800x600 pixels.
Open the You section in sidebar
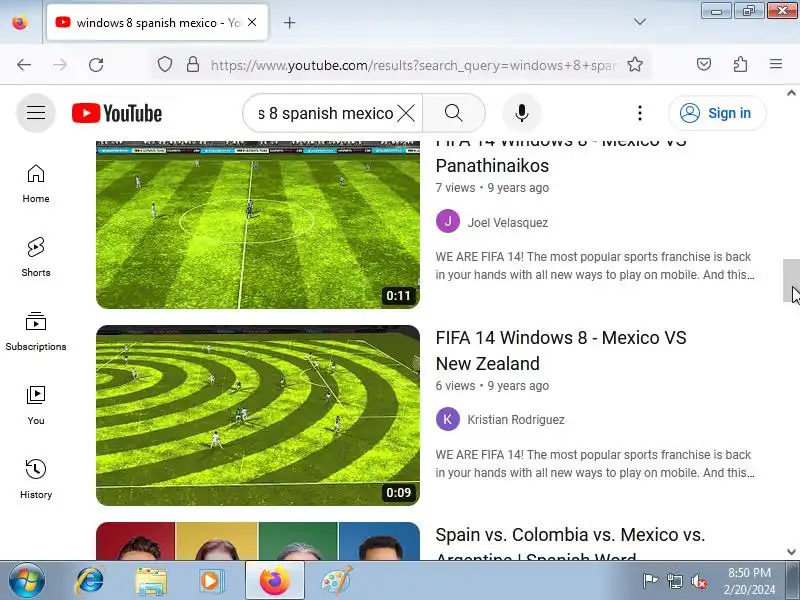click(36, 406)
